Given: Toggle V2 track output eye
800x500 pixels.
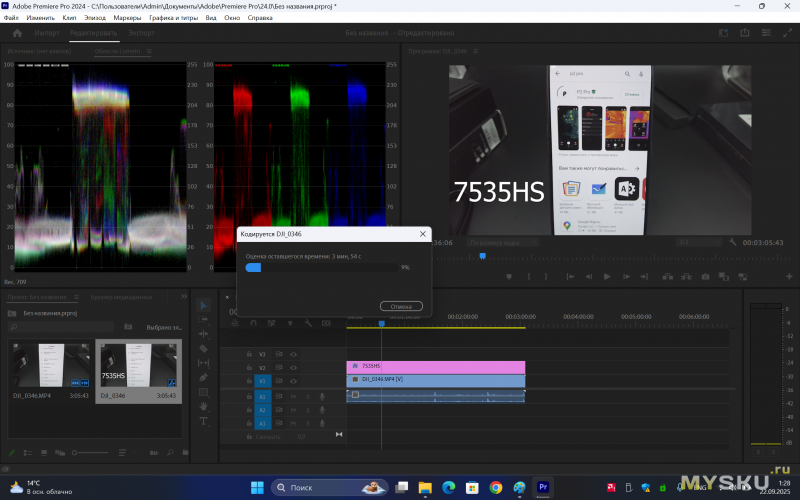Looking at the screenshot, I should pyautogui.click(x=293, y=367).
